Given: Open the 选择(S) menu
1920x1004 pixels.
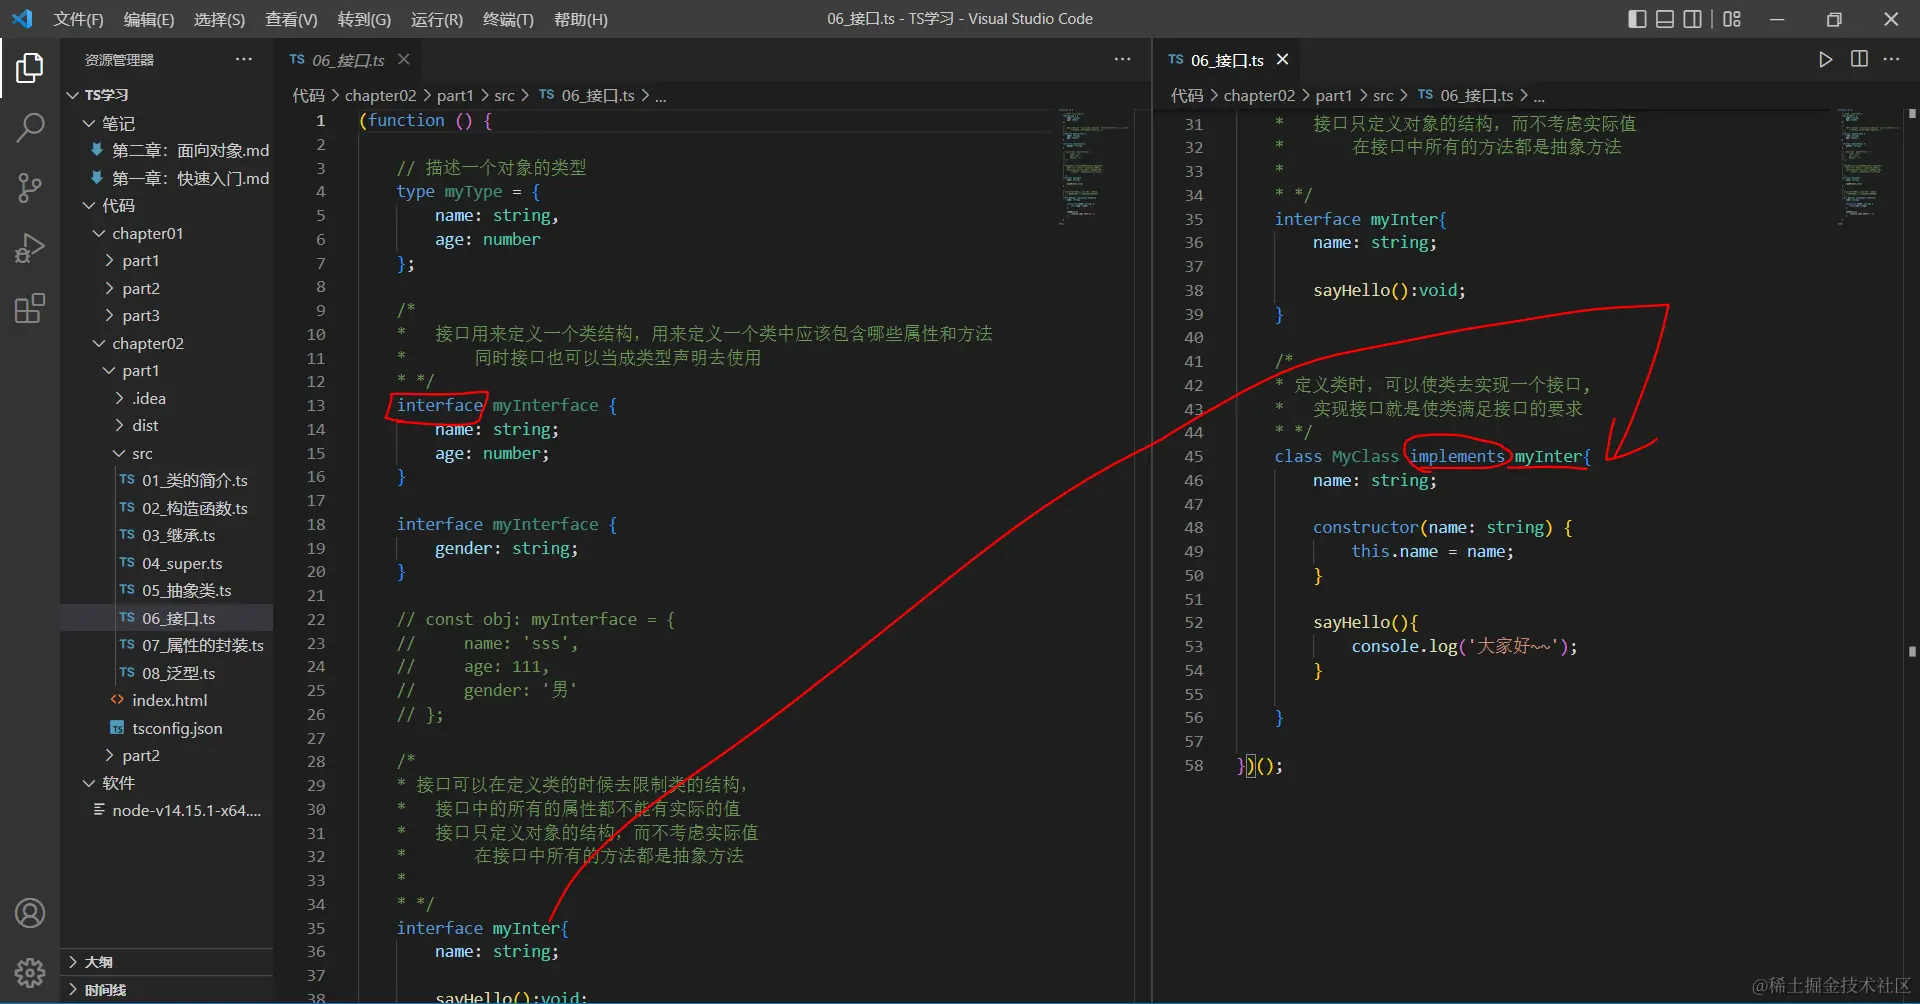Looking at the screenshot, I should [219, 19].
